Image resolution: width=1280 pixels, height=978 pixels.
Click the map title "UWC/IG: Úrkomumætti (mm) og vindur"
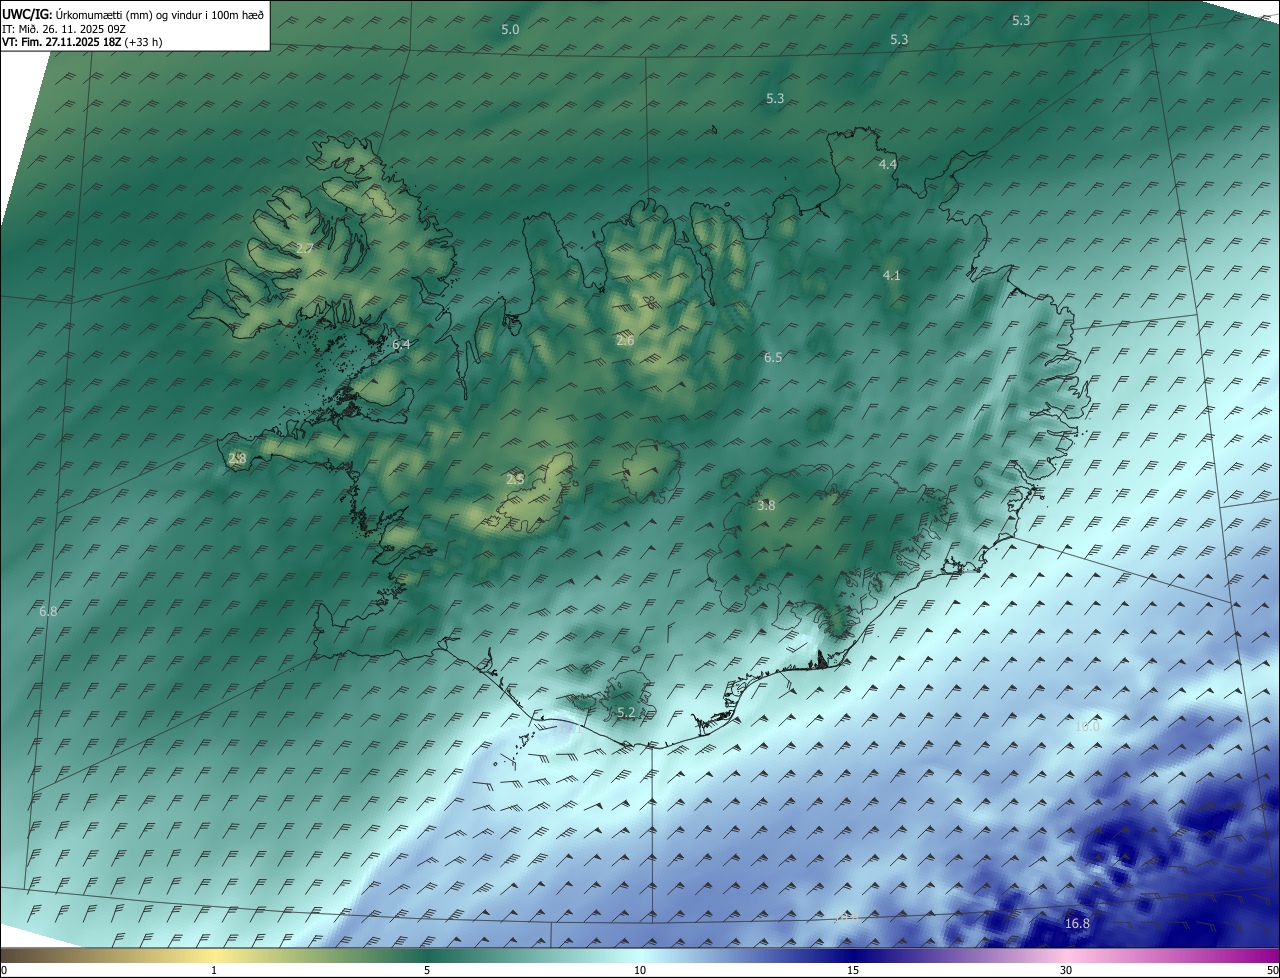click(134, 14)
